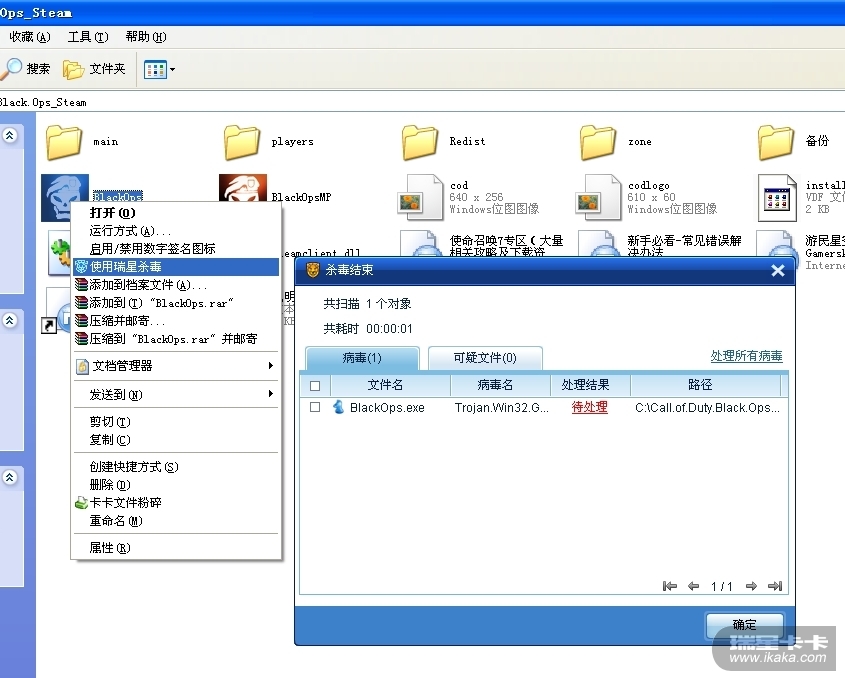This screenshot has width=845, height=678.
Task: Click the Rising shield icon in dialog title
Action: (313, 270)
